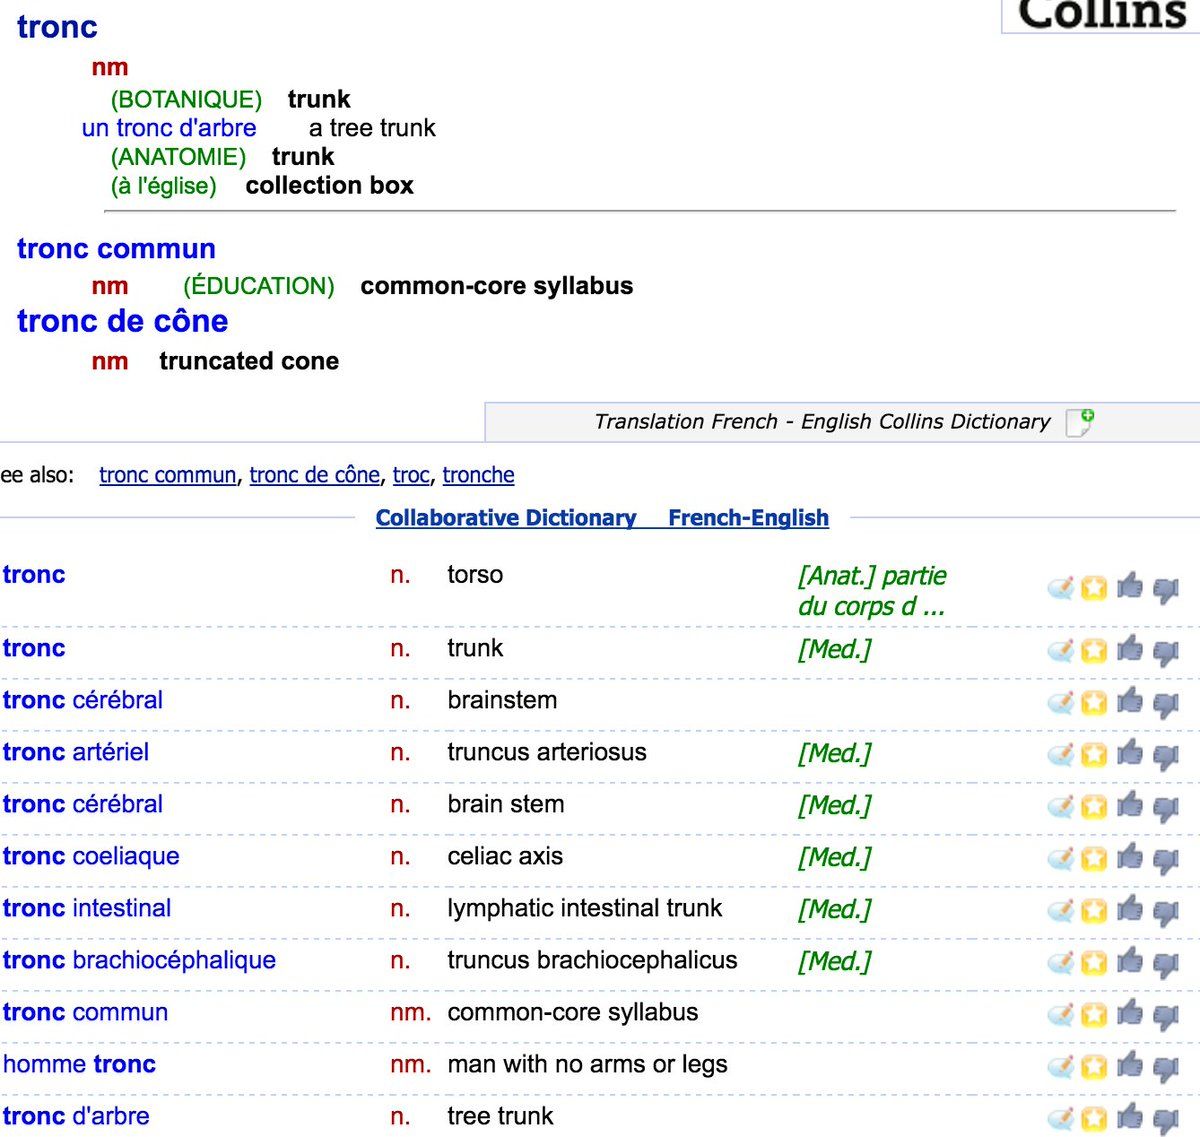Star the 'truncus arteriosus' entry as favorite

1094,754
